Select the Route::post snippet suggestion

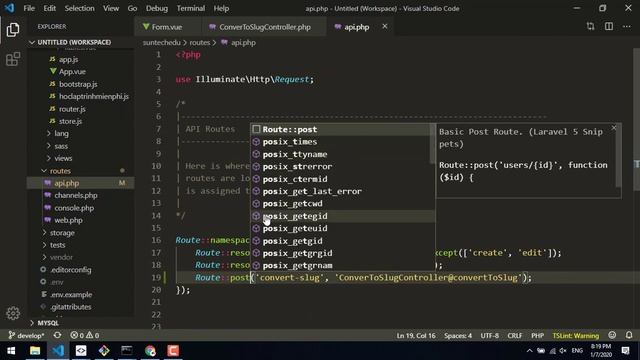coord(342,129)
